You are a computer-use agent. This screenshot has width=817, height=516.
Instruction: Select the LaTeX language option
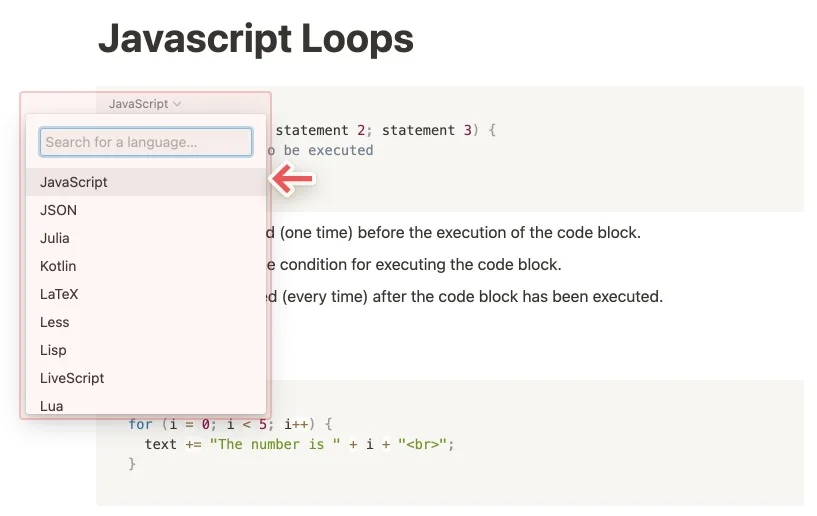coord(59,294)
